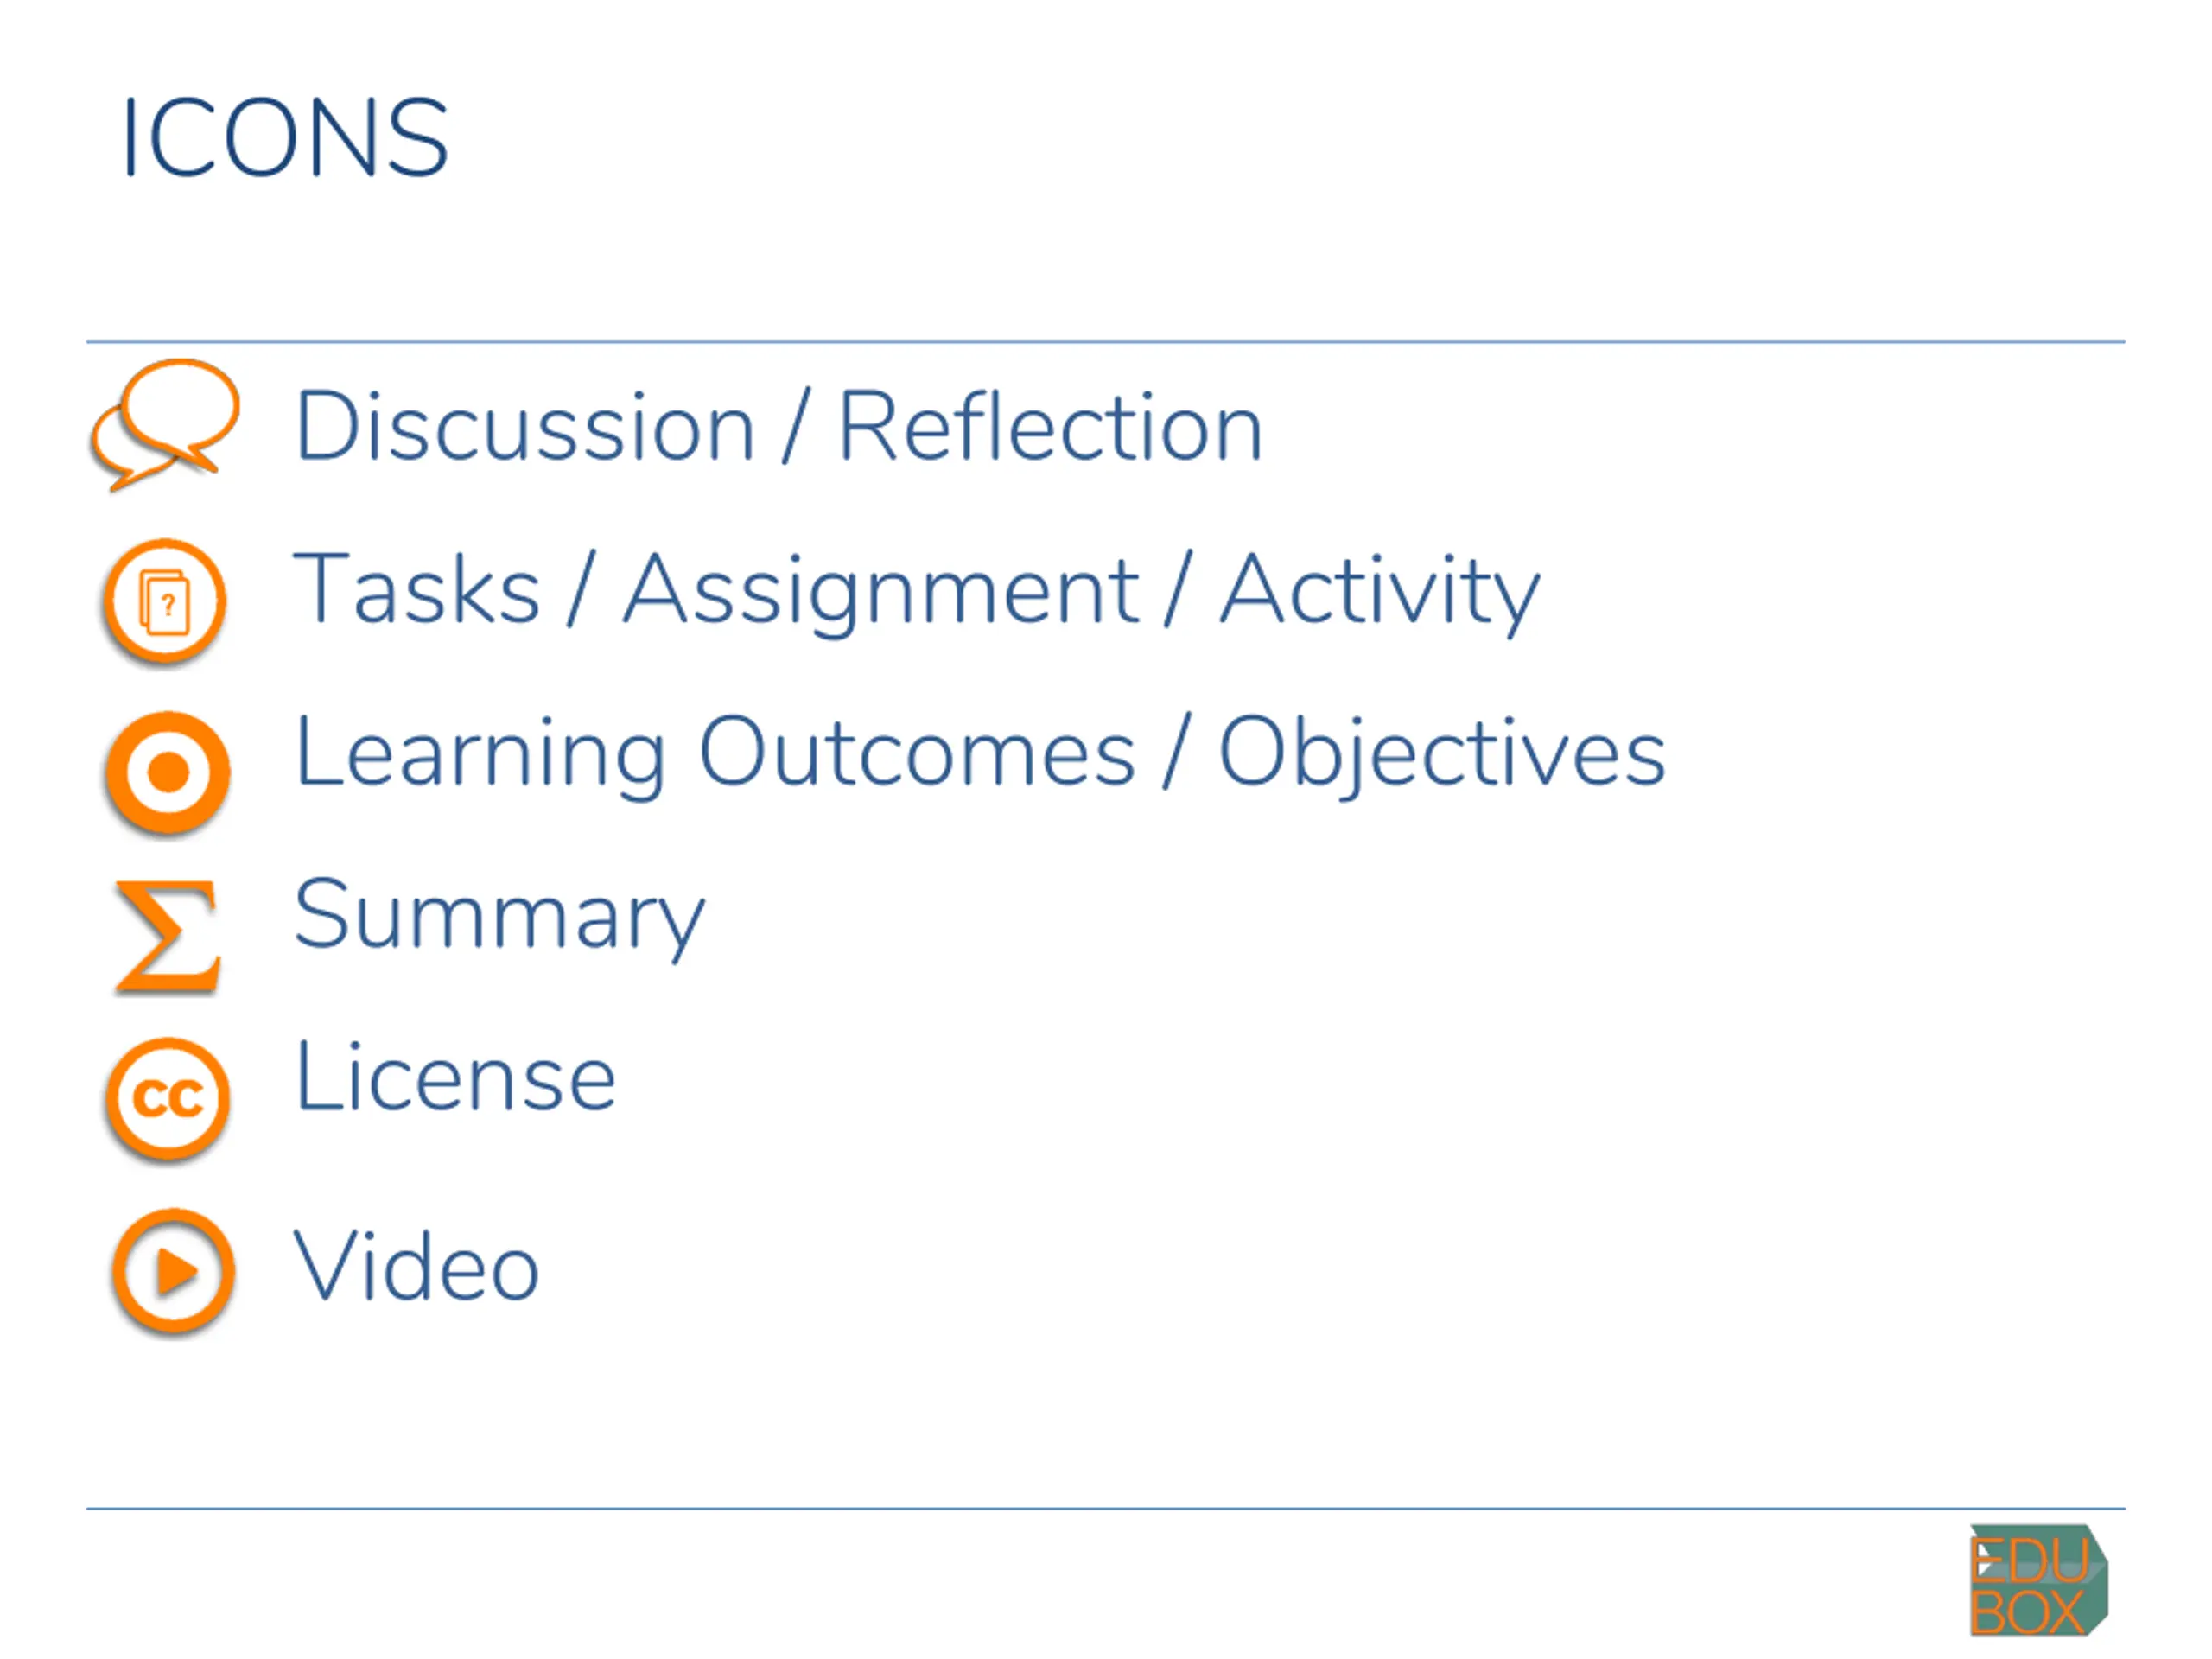Click the word Objectives

coord(1442,755)
